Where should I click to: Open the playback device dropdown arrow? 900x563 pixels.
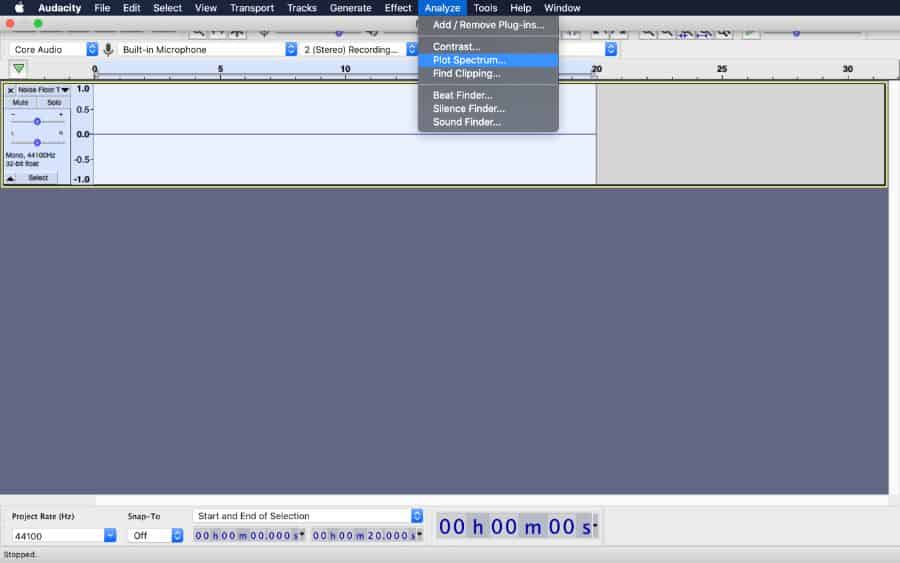(x=611, y=49)
